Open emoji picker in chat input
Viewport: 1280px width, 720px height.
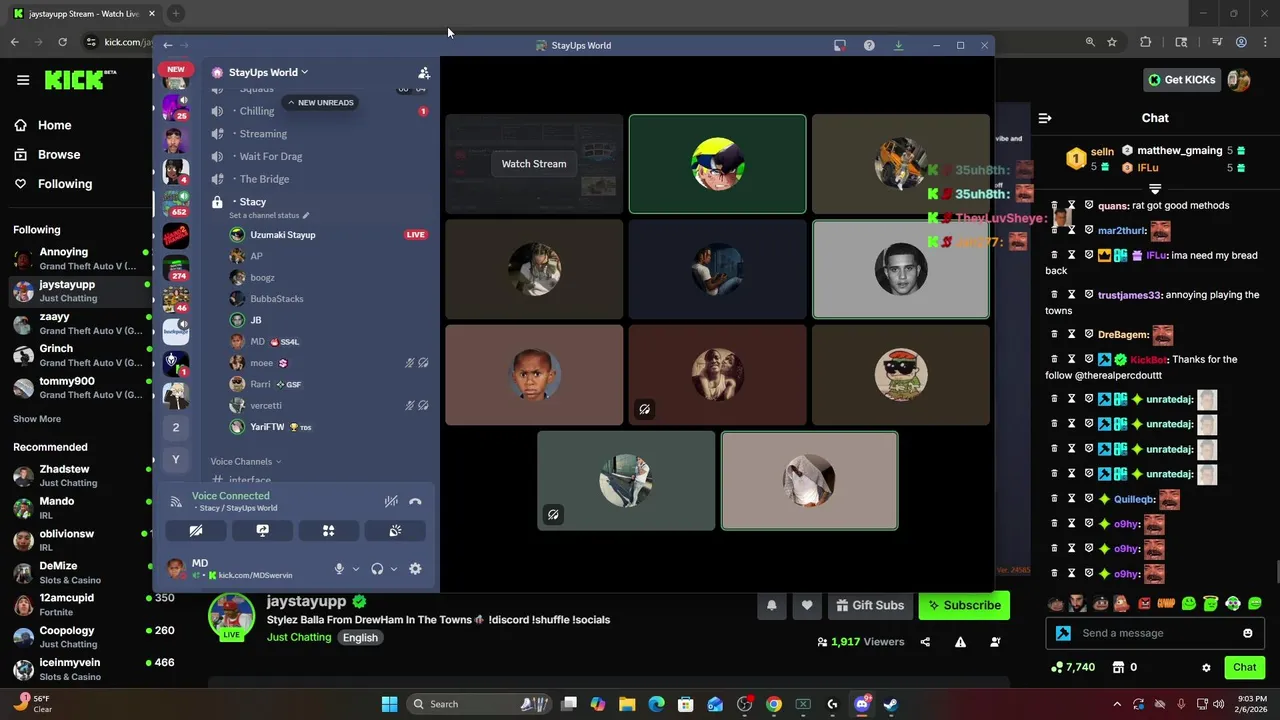(x=1247, y=633)
